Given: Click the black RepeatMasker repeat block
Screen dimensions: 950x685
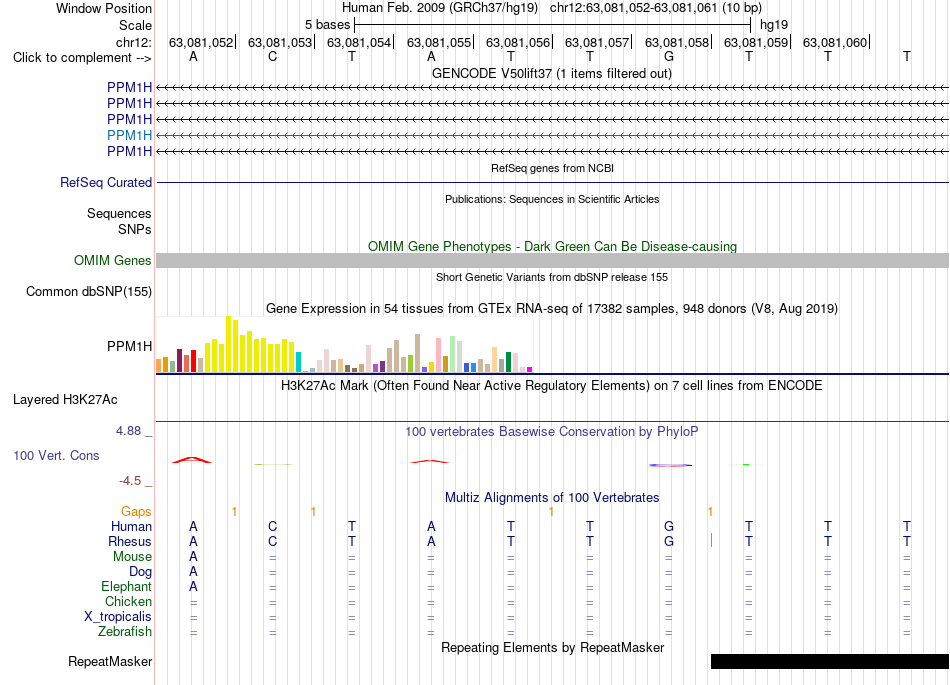Looking at the screenshot, I should pyautogui.click(x=829, y=661).
